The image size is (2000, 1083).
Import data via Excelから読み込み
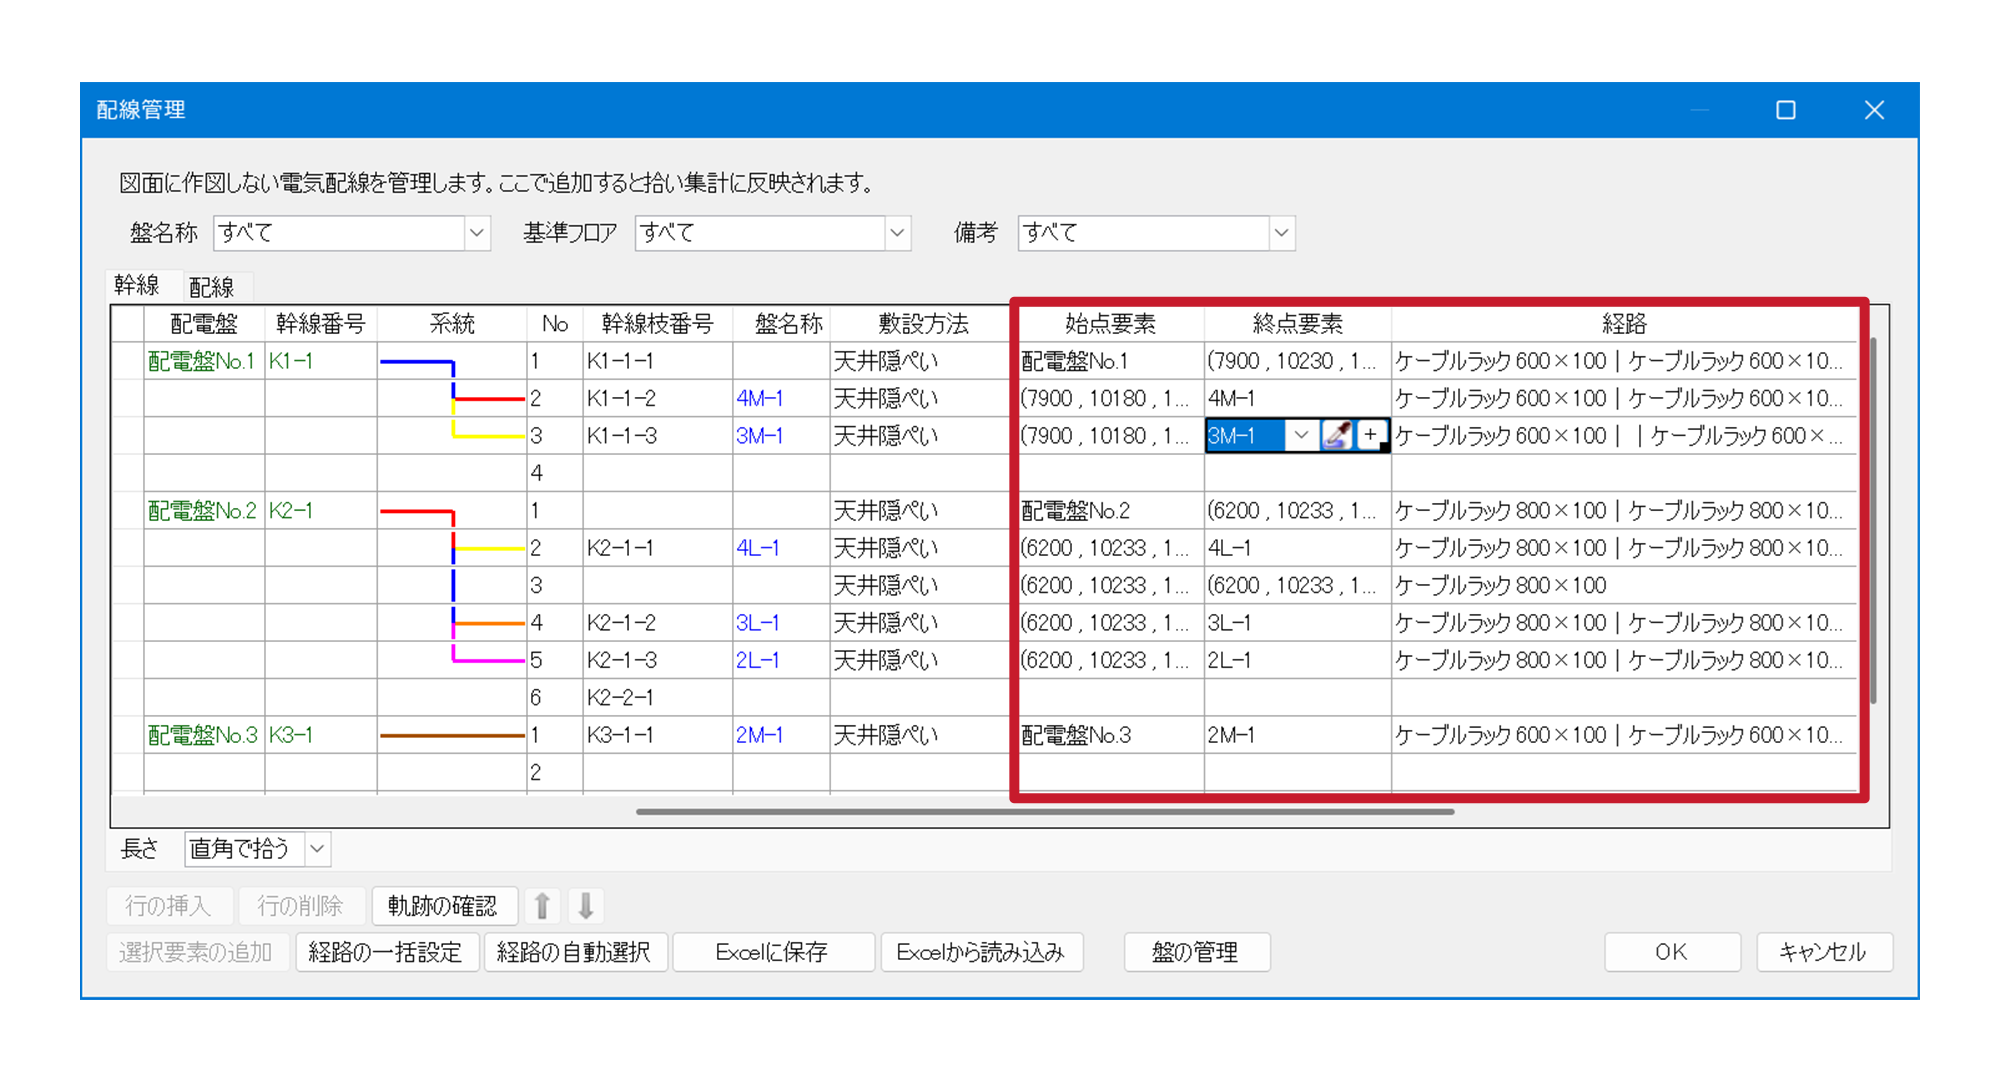click(x=982, y=951)
